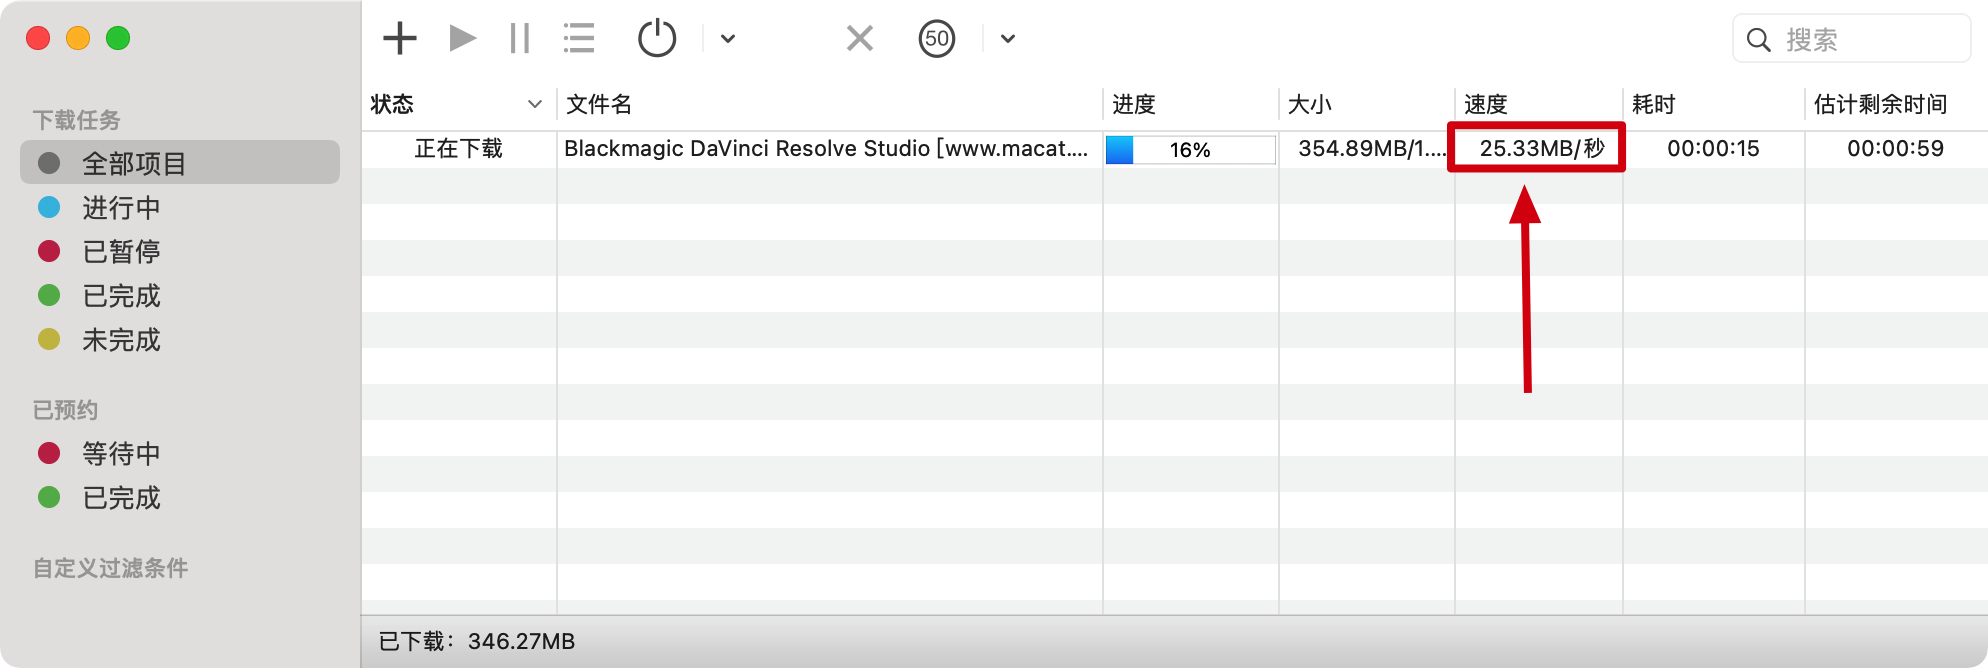Select 等待中 under 已预约

click(x=121, y=454)
